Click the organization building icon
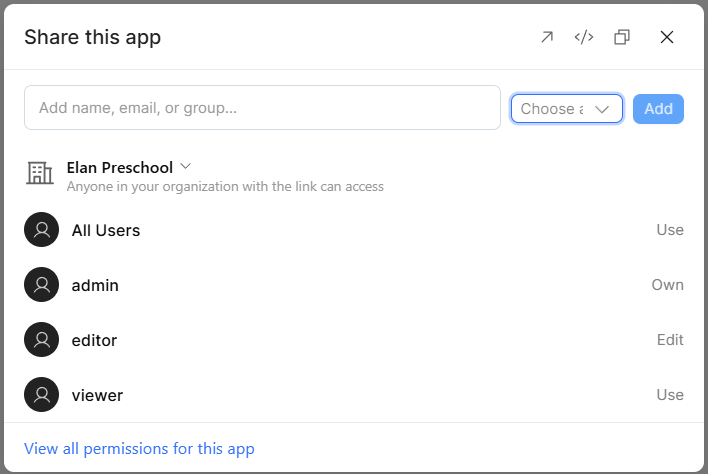Screen dimensions: 708x474 [x=40, y=173]
